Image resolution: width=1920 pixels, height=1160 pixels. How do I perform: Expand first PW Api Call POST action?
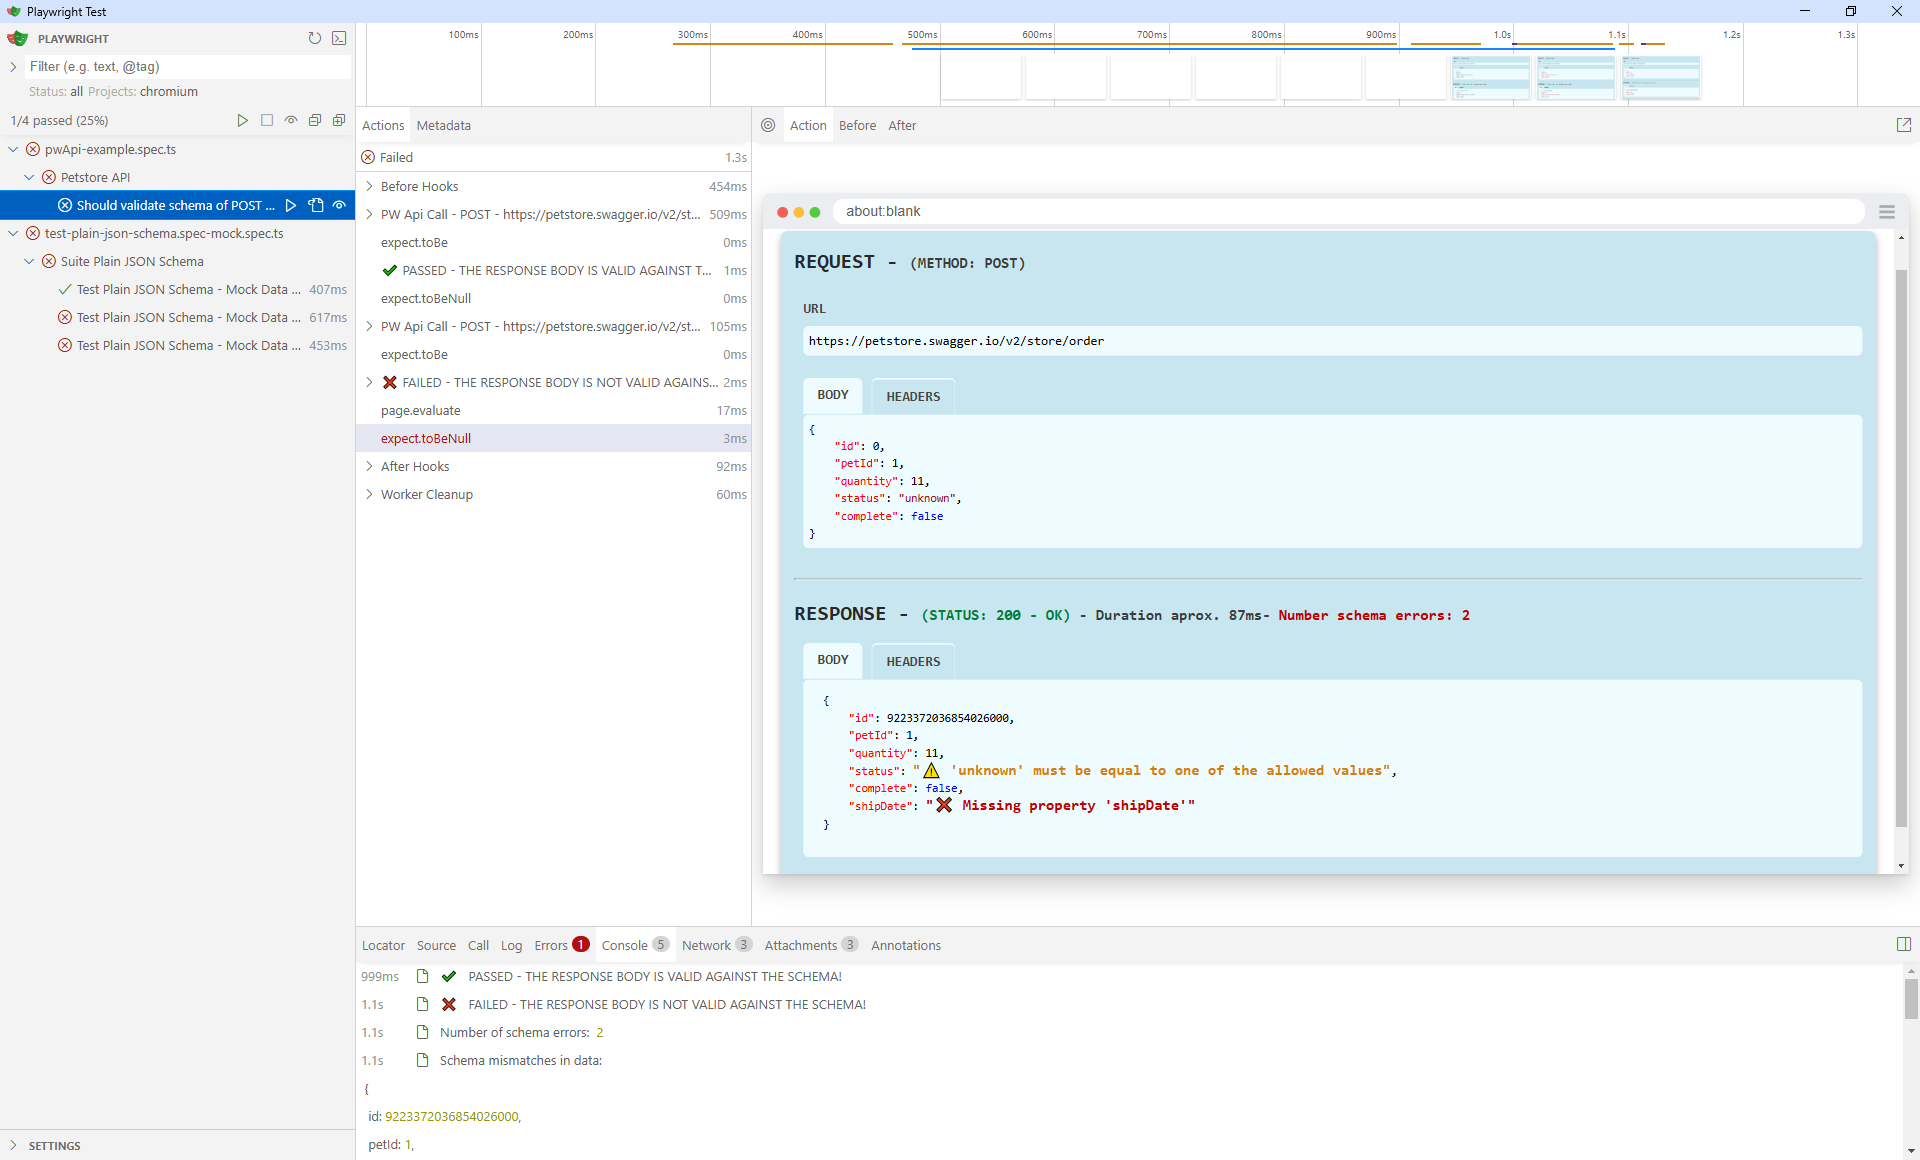[369, 214]
